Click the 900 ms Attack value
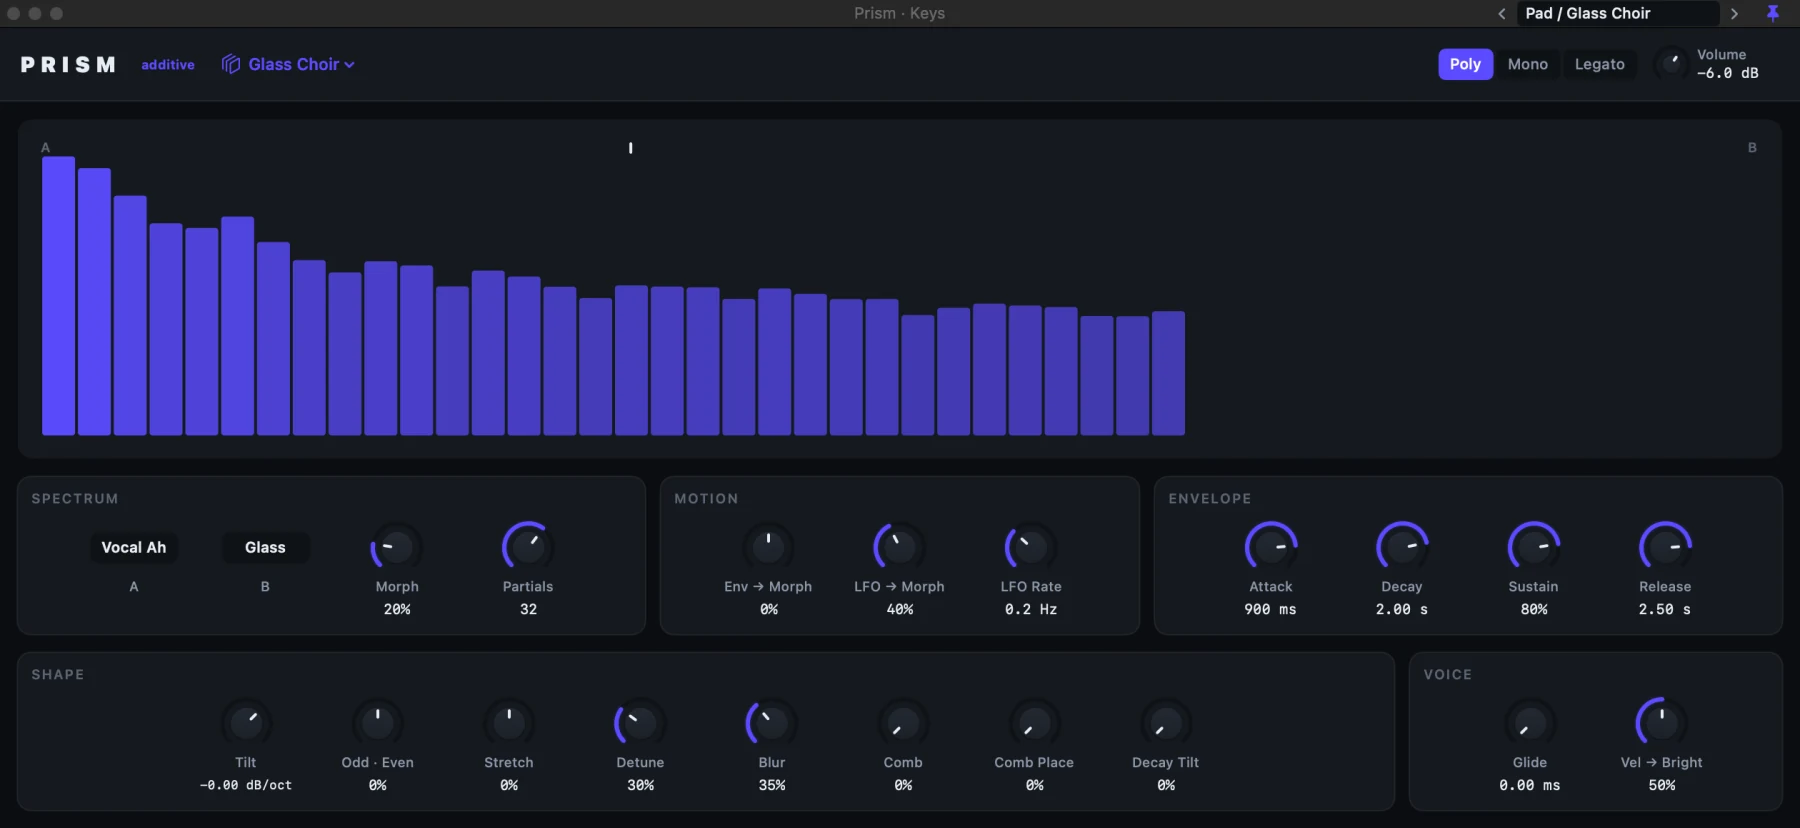Image resolution: width=1800 pixels, height=828 pixels. 1270,609
